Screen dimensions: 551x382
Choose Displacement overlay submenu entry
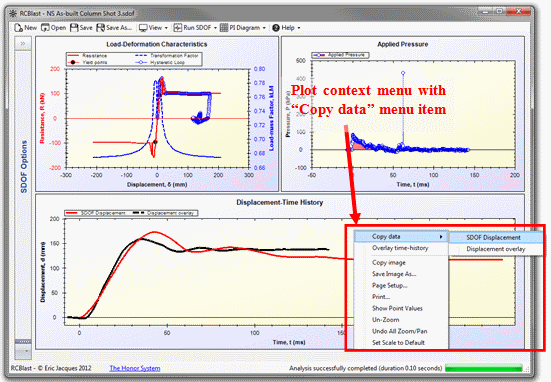tap(496, 249)
